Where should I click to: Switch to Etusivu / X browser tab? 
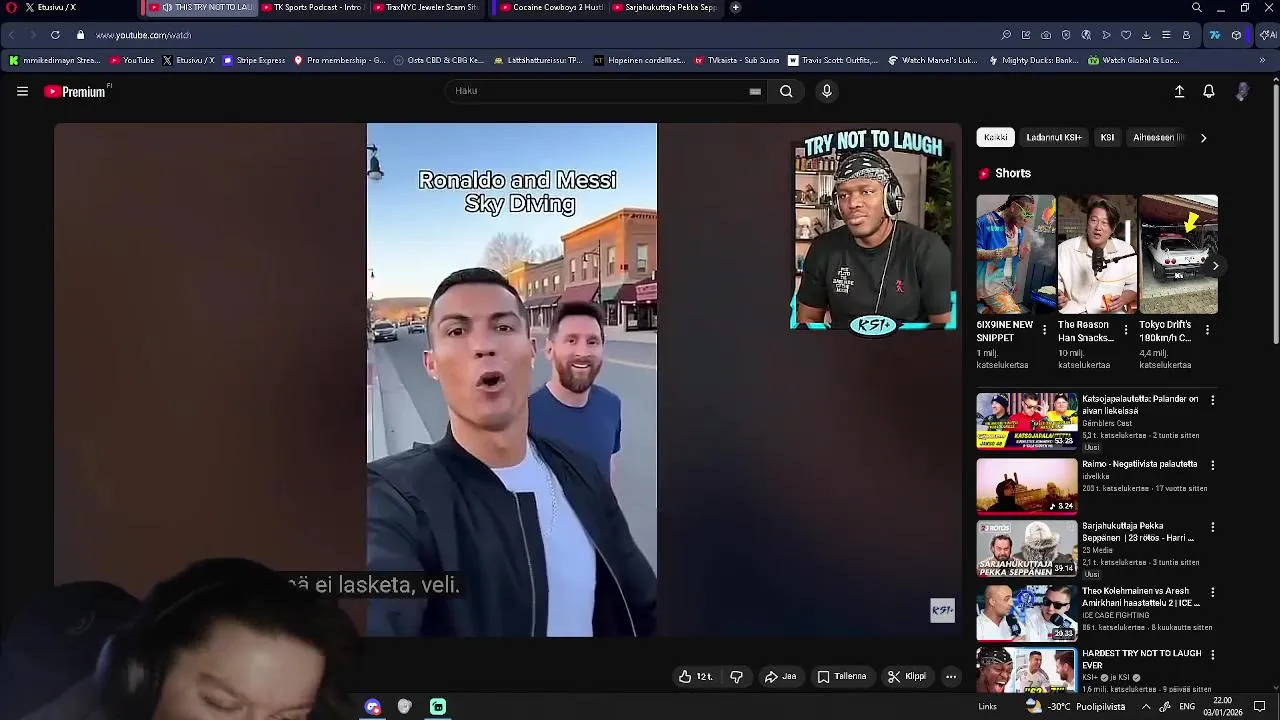tap(51, 7)
